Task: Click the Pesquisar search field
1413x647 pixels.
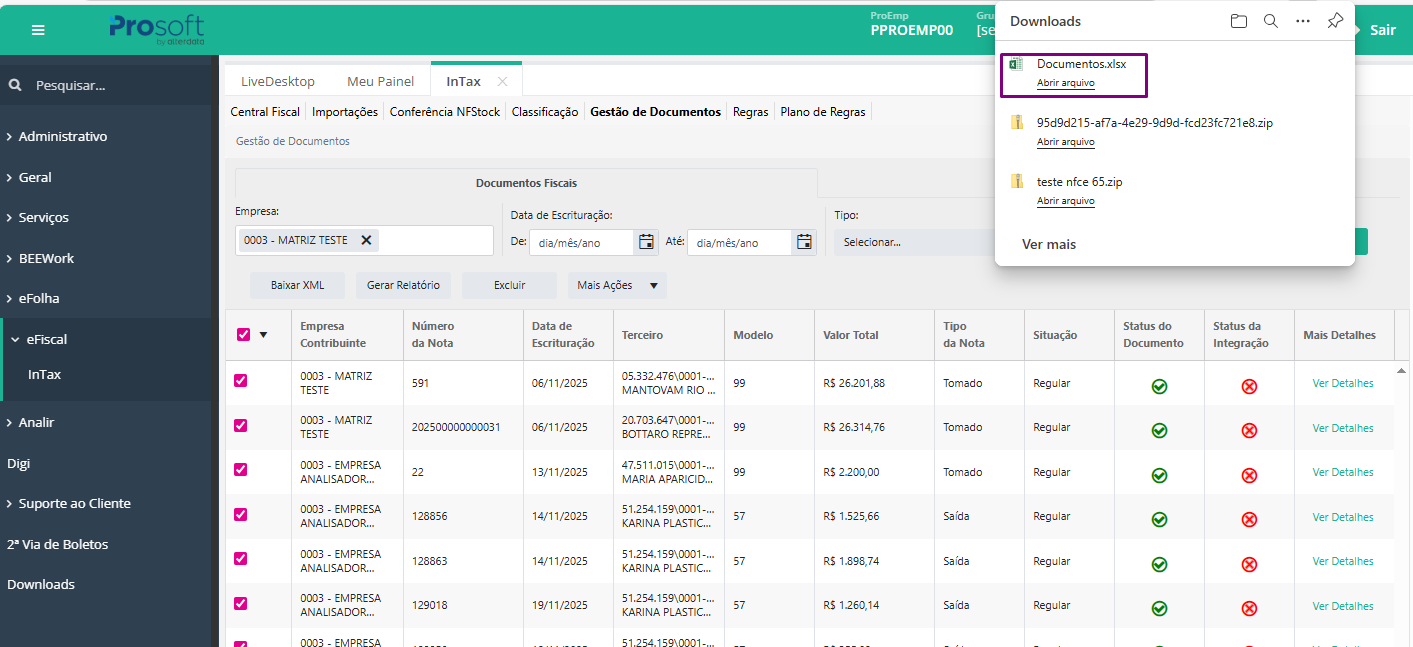Action: tap(100, 86)
